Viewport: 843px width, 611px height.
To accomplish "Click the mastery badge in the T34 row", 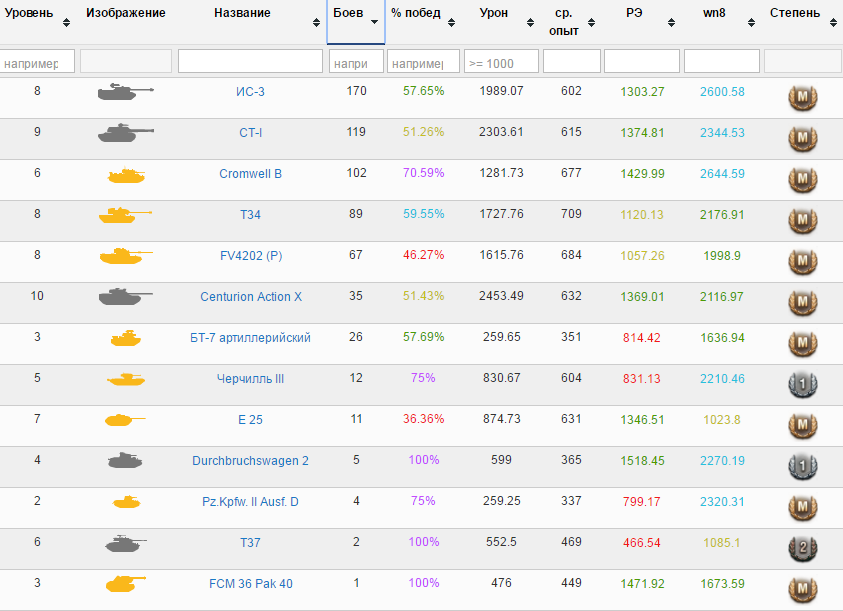I will coord(802,217).
